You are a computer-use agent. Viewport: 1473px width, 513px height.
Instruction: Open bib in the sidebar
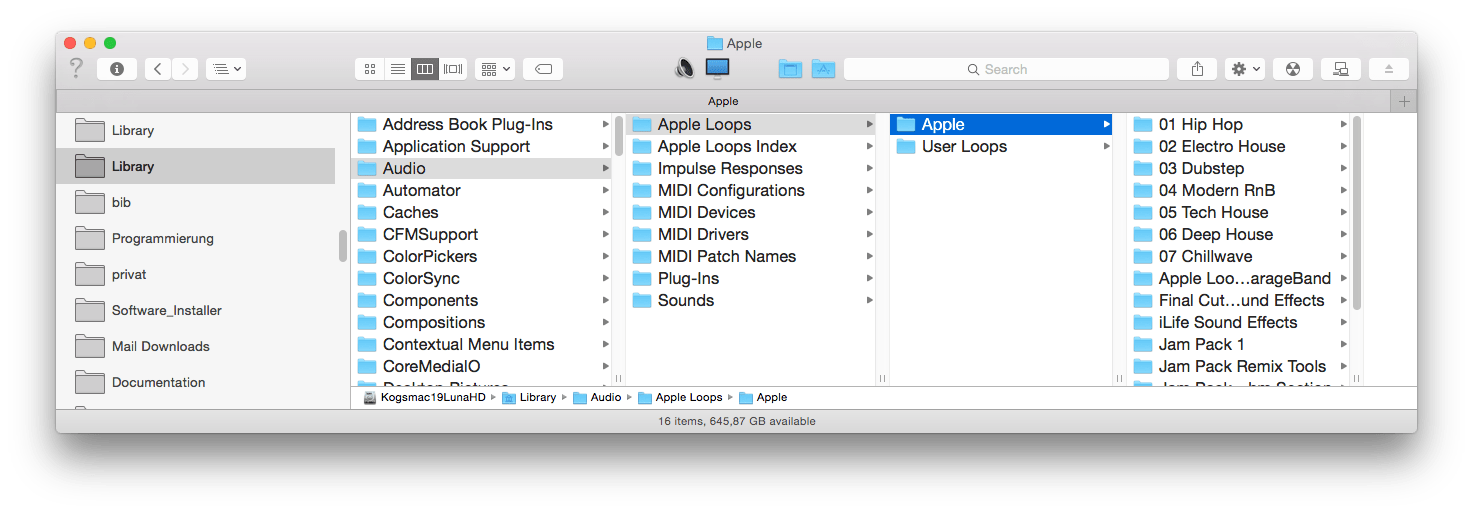195,202
